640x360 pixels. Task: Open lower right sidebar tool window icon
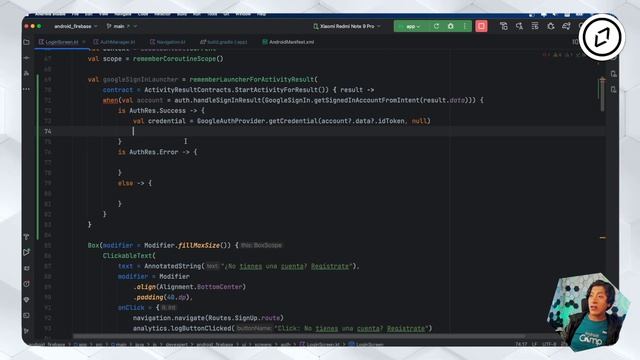click(614, 89)
